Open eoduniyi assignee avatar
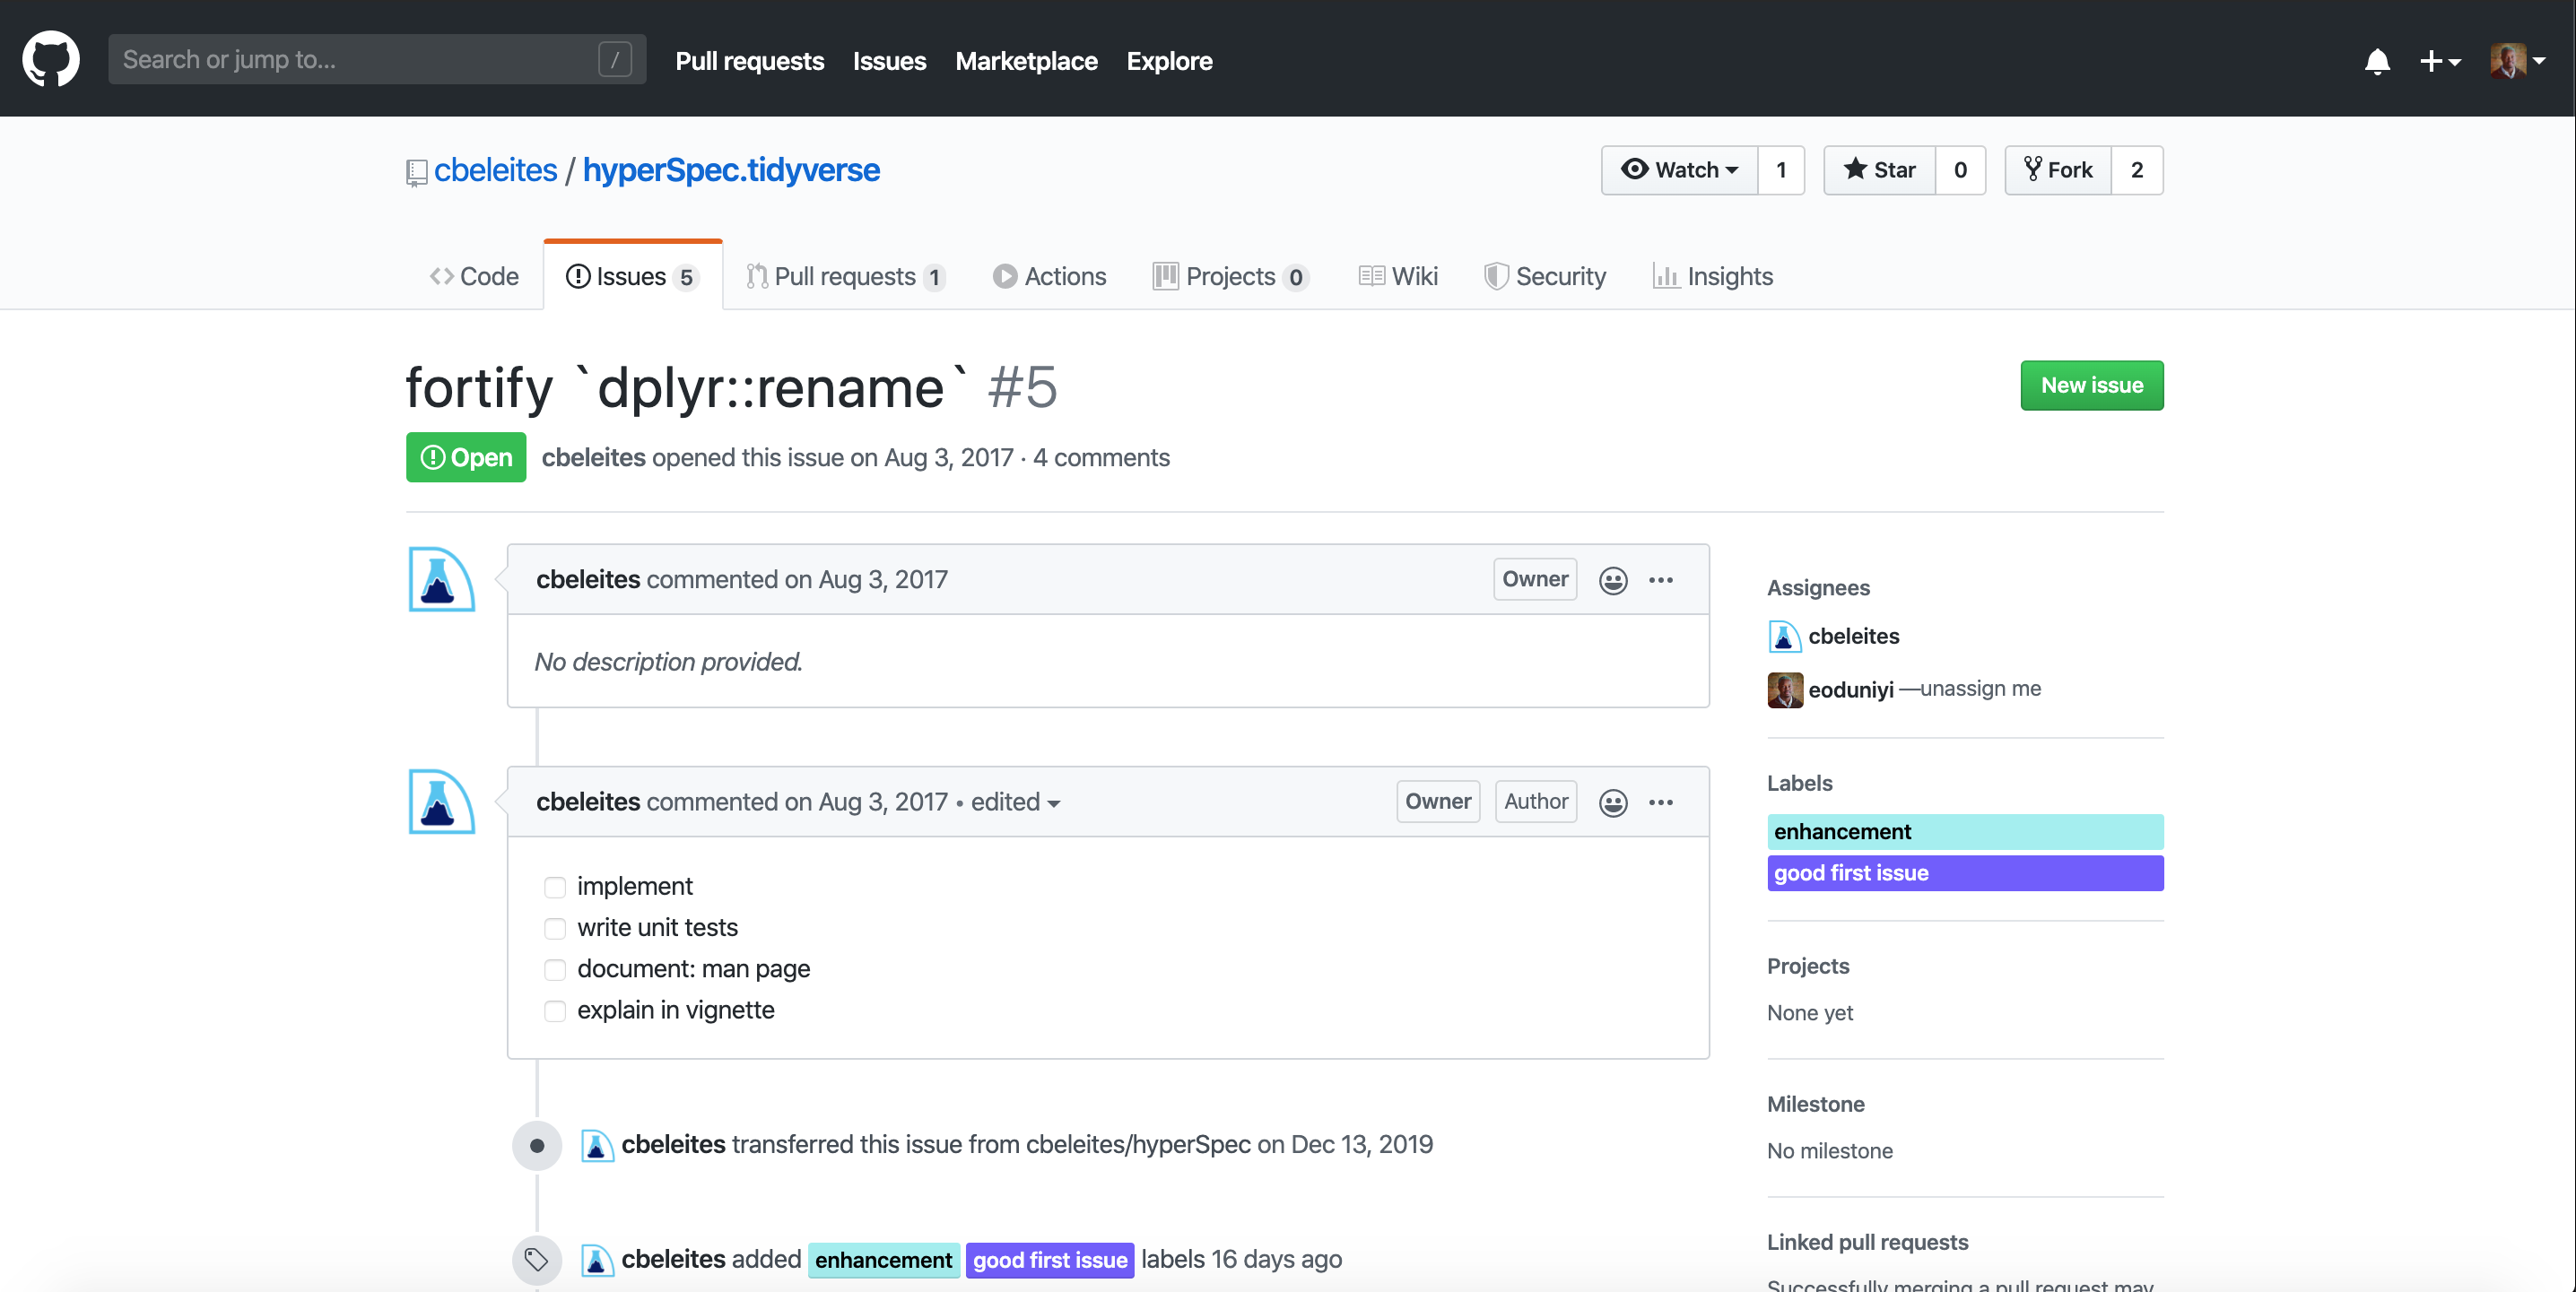The image size is (2576, 1292). (x=1784, y=689)
